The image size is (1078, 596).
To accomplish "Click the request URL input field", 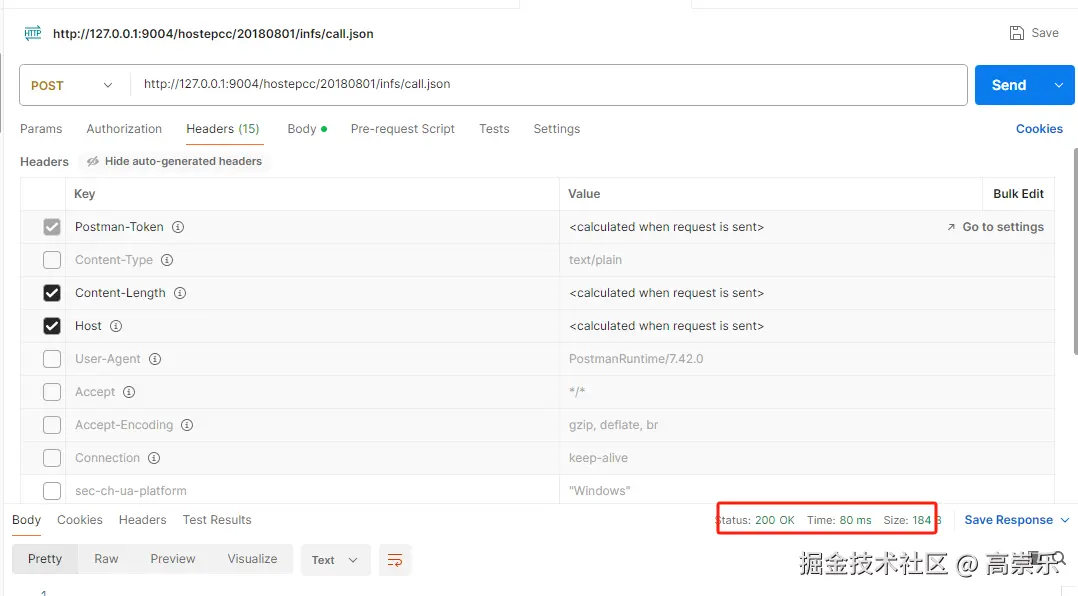I will pos(548,85).
